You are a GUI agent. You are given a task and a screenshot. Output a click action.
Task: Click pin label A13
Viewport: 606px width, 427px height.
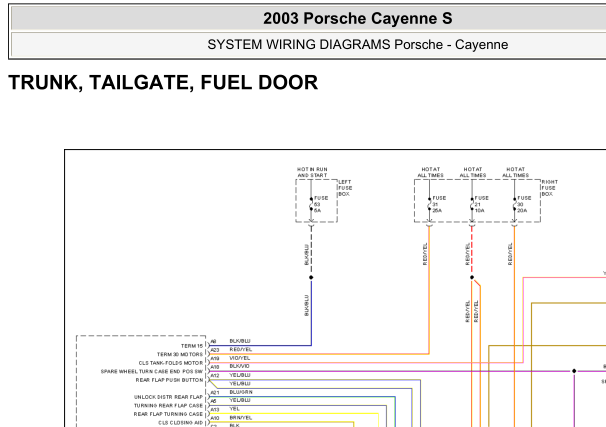point(214,410)
